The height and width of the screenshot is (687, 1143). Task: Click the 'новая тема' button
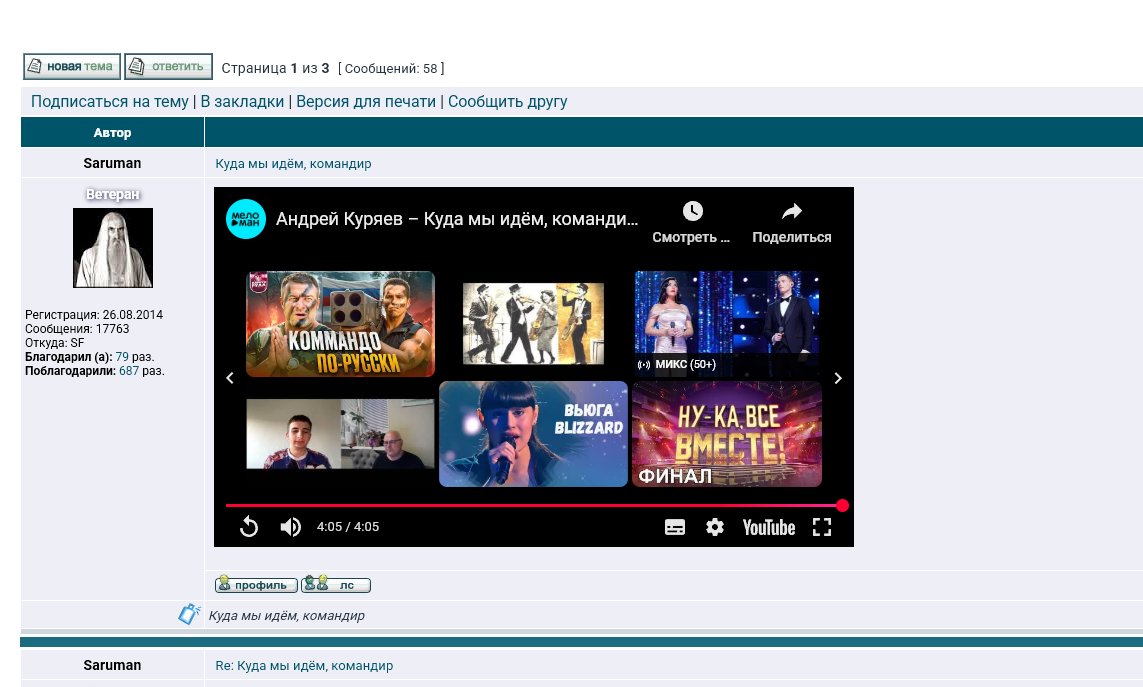72,66
